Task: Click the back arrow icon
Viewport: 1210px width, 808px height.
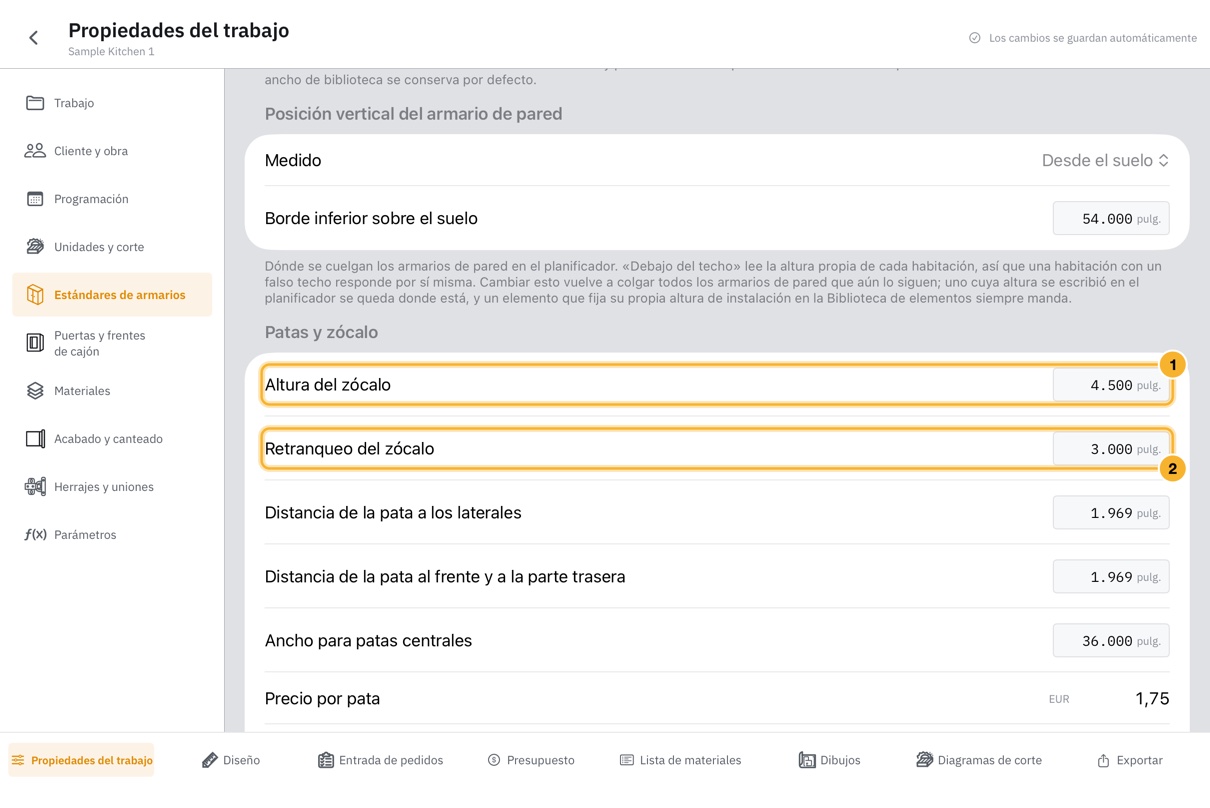Action: pyautogui.click(x=34, y=38)
